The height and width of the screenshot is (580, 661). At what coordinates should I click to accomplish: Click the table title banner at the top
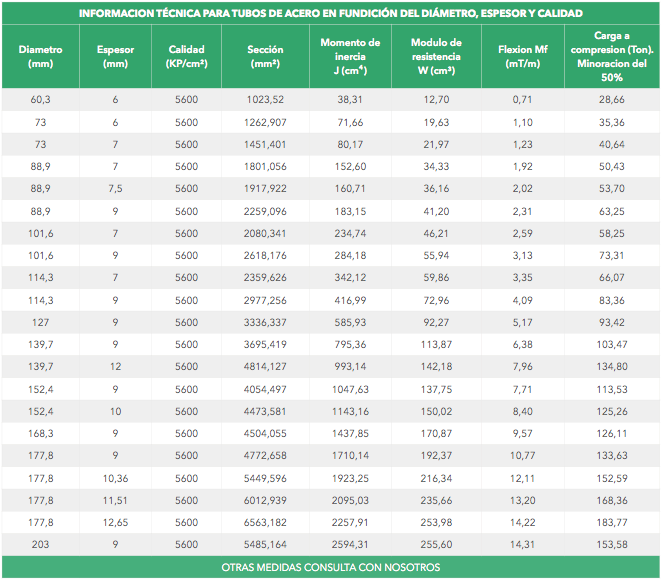click(330, 13)
